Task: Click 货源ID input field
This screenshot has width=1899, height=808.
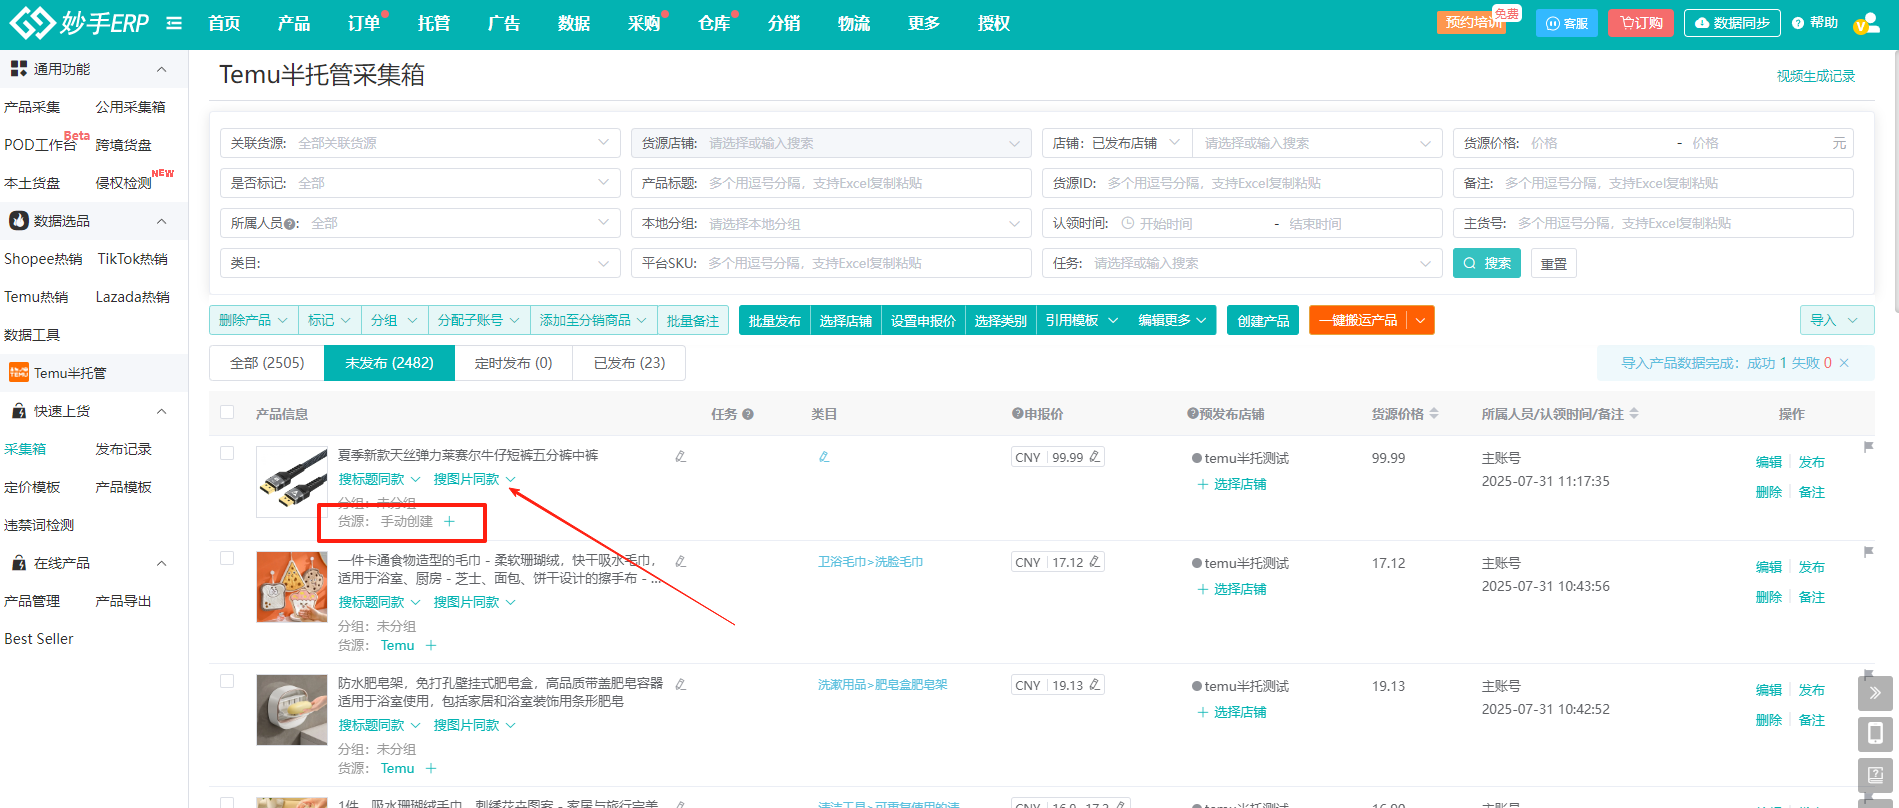Action: tap(1242, 183)
